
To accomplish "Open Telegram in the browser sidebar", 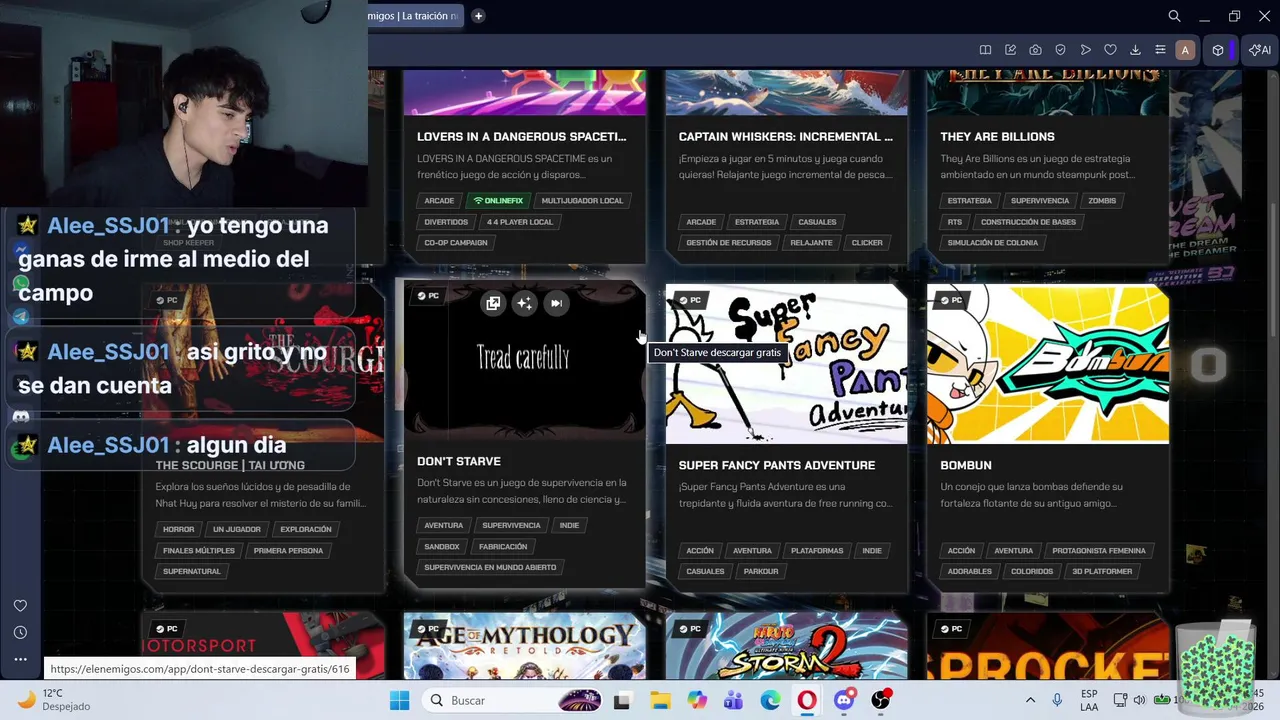I will [x=20, y=316].
